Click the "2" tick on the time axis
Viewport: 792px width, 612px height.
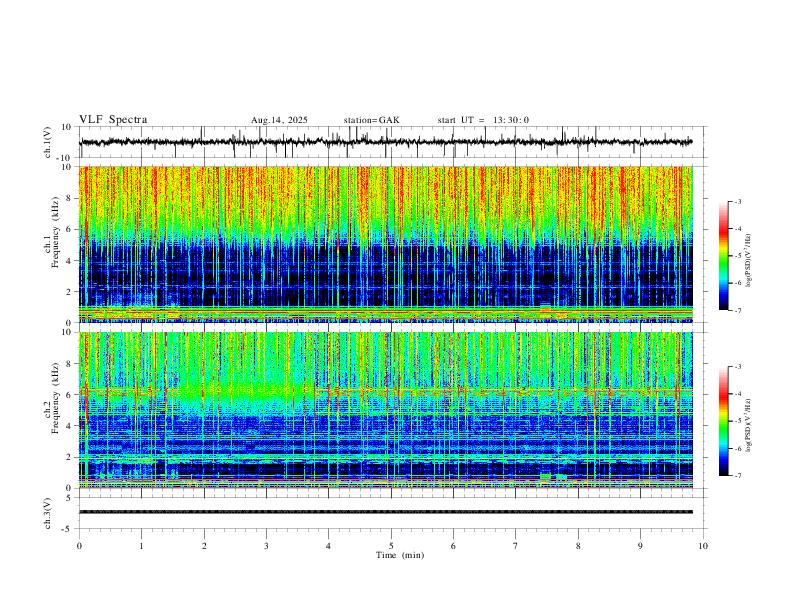(204, 546)
